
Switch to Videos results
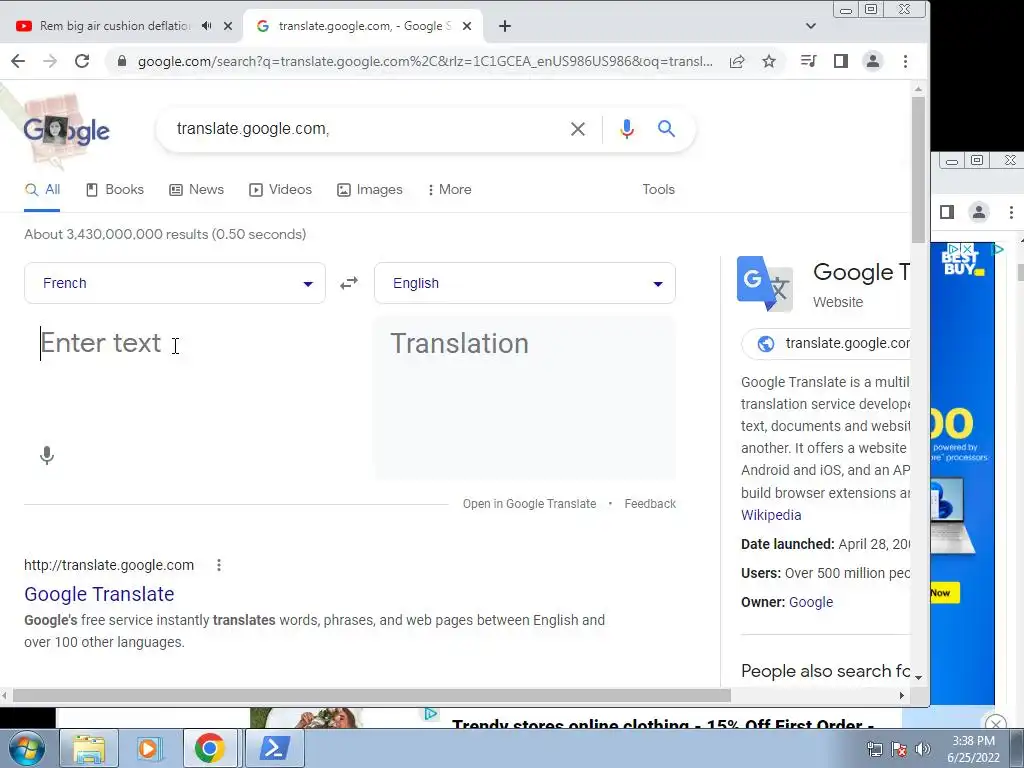coord(281,189)
